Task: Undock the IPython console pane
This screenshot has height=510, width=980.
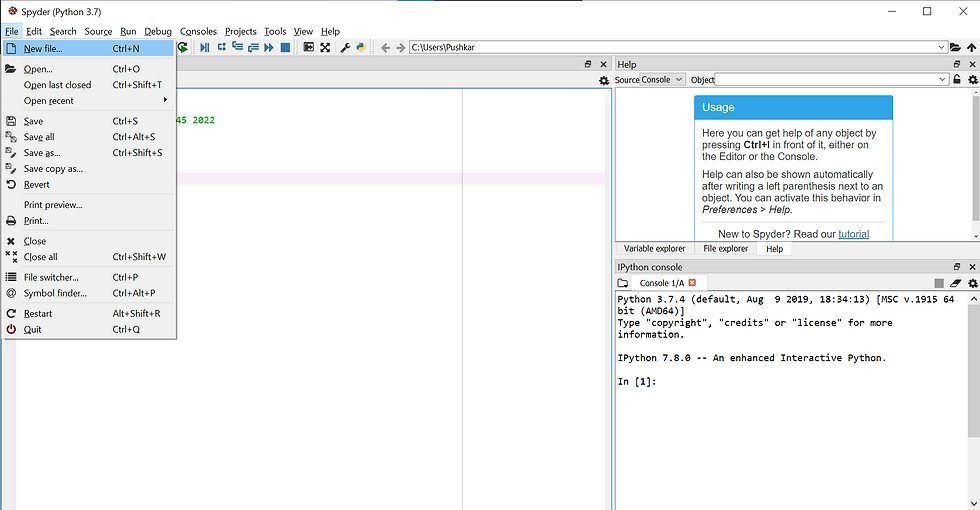Action: (957, 267)
